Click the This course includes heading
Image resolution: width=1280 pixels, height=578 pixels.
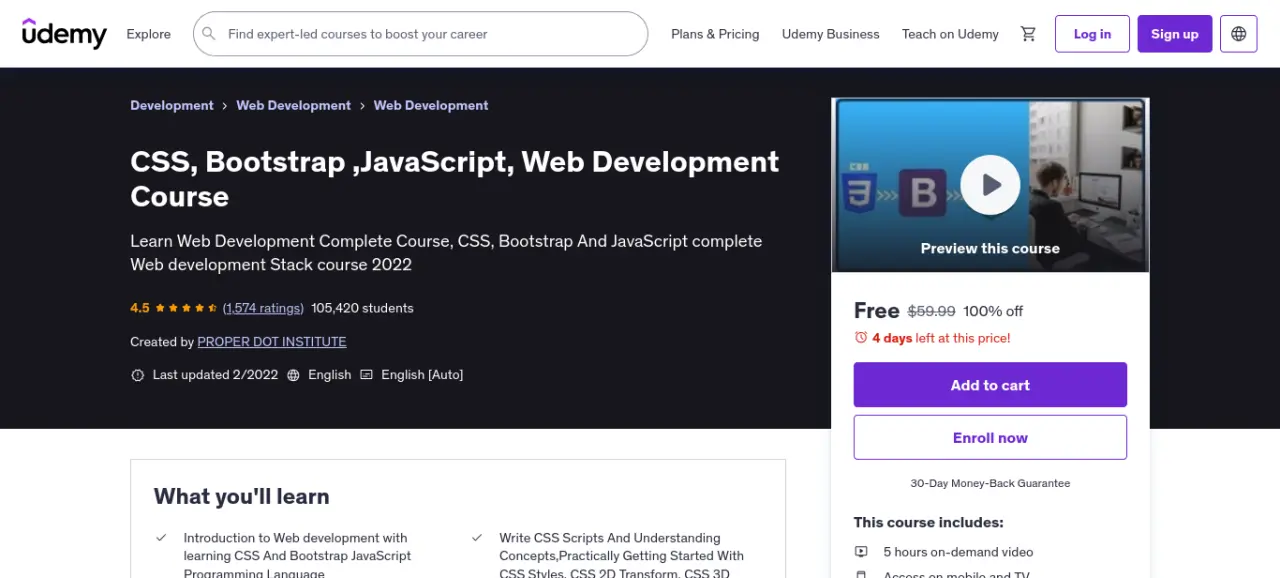[928, 522]
